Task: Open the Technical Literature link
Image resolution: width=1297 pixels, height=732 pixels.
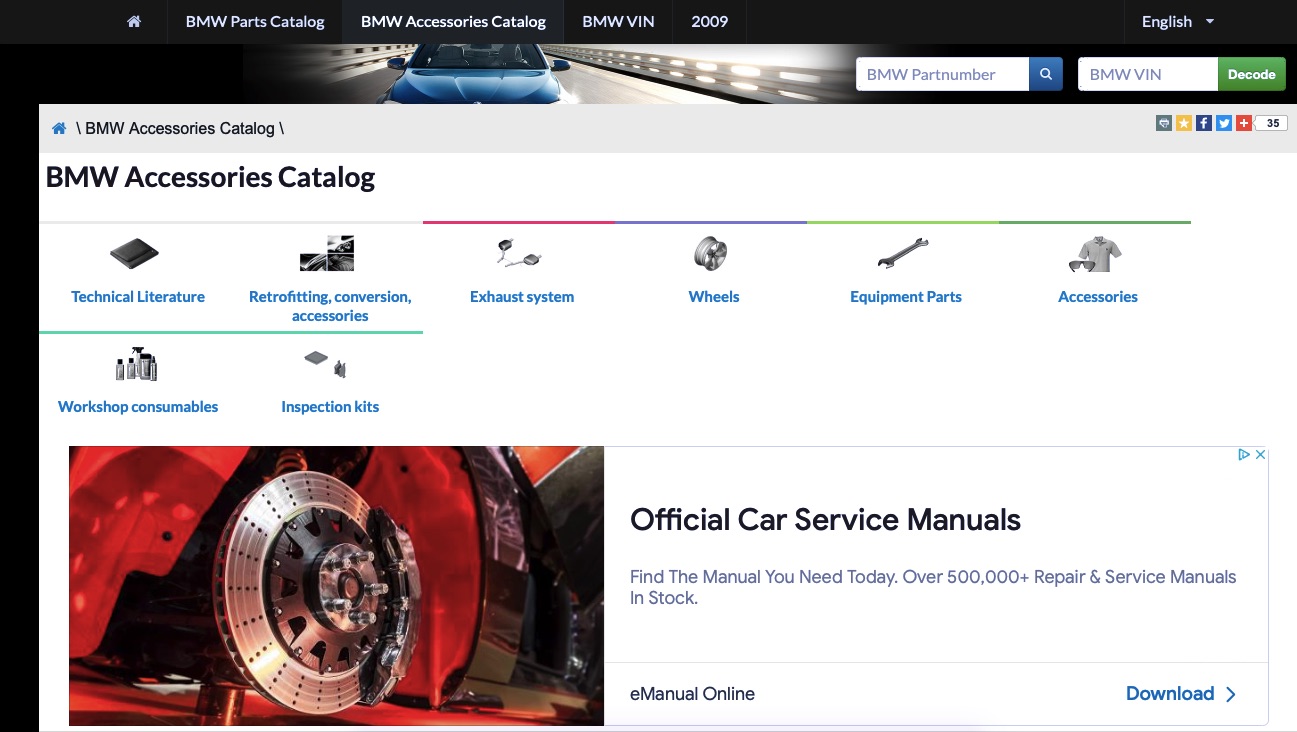Action: [138, 297]
